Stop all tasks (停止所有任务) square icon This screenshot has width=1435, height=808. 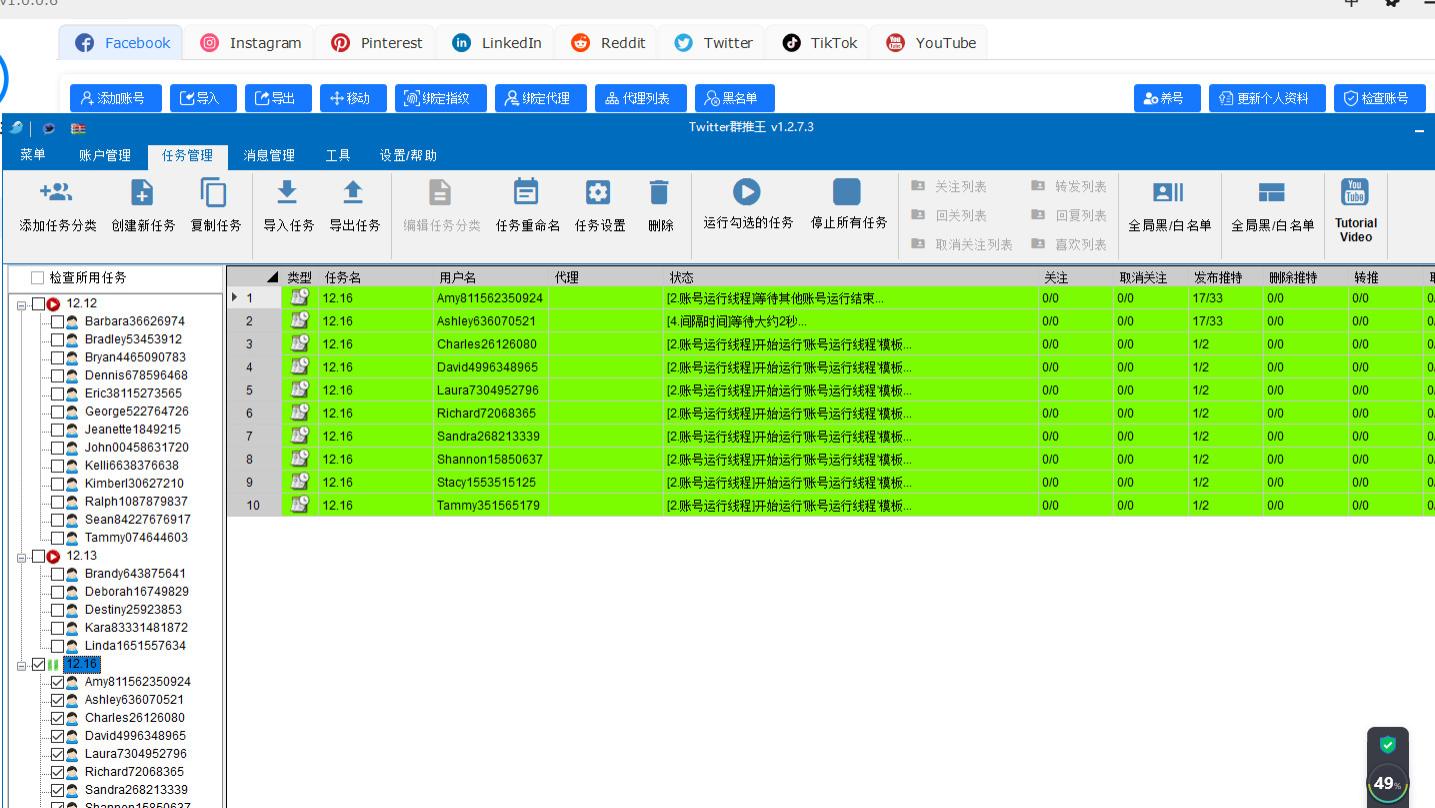click(847, 192)
